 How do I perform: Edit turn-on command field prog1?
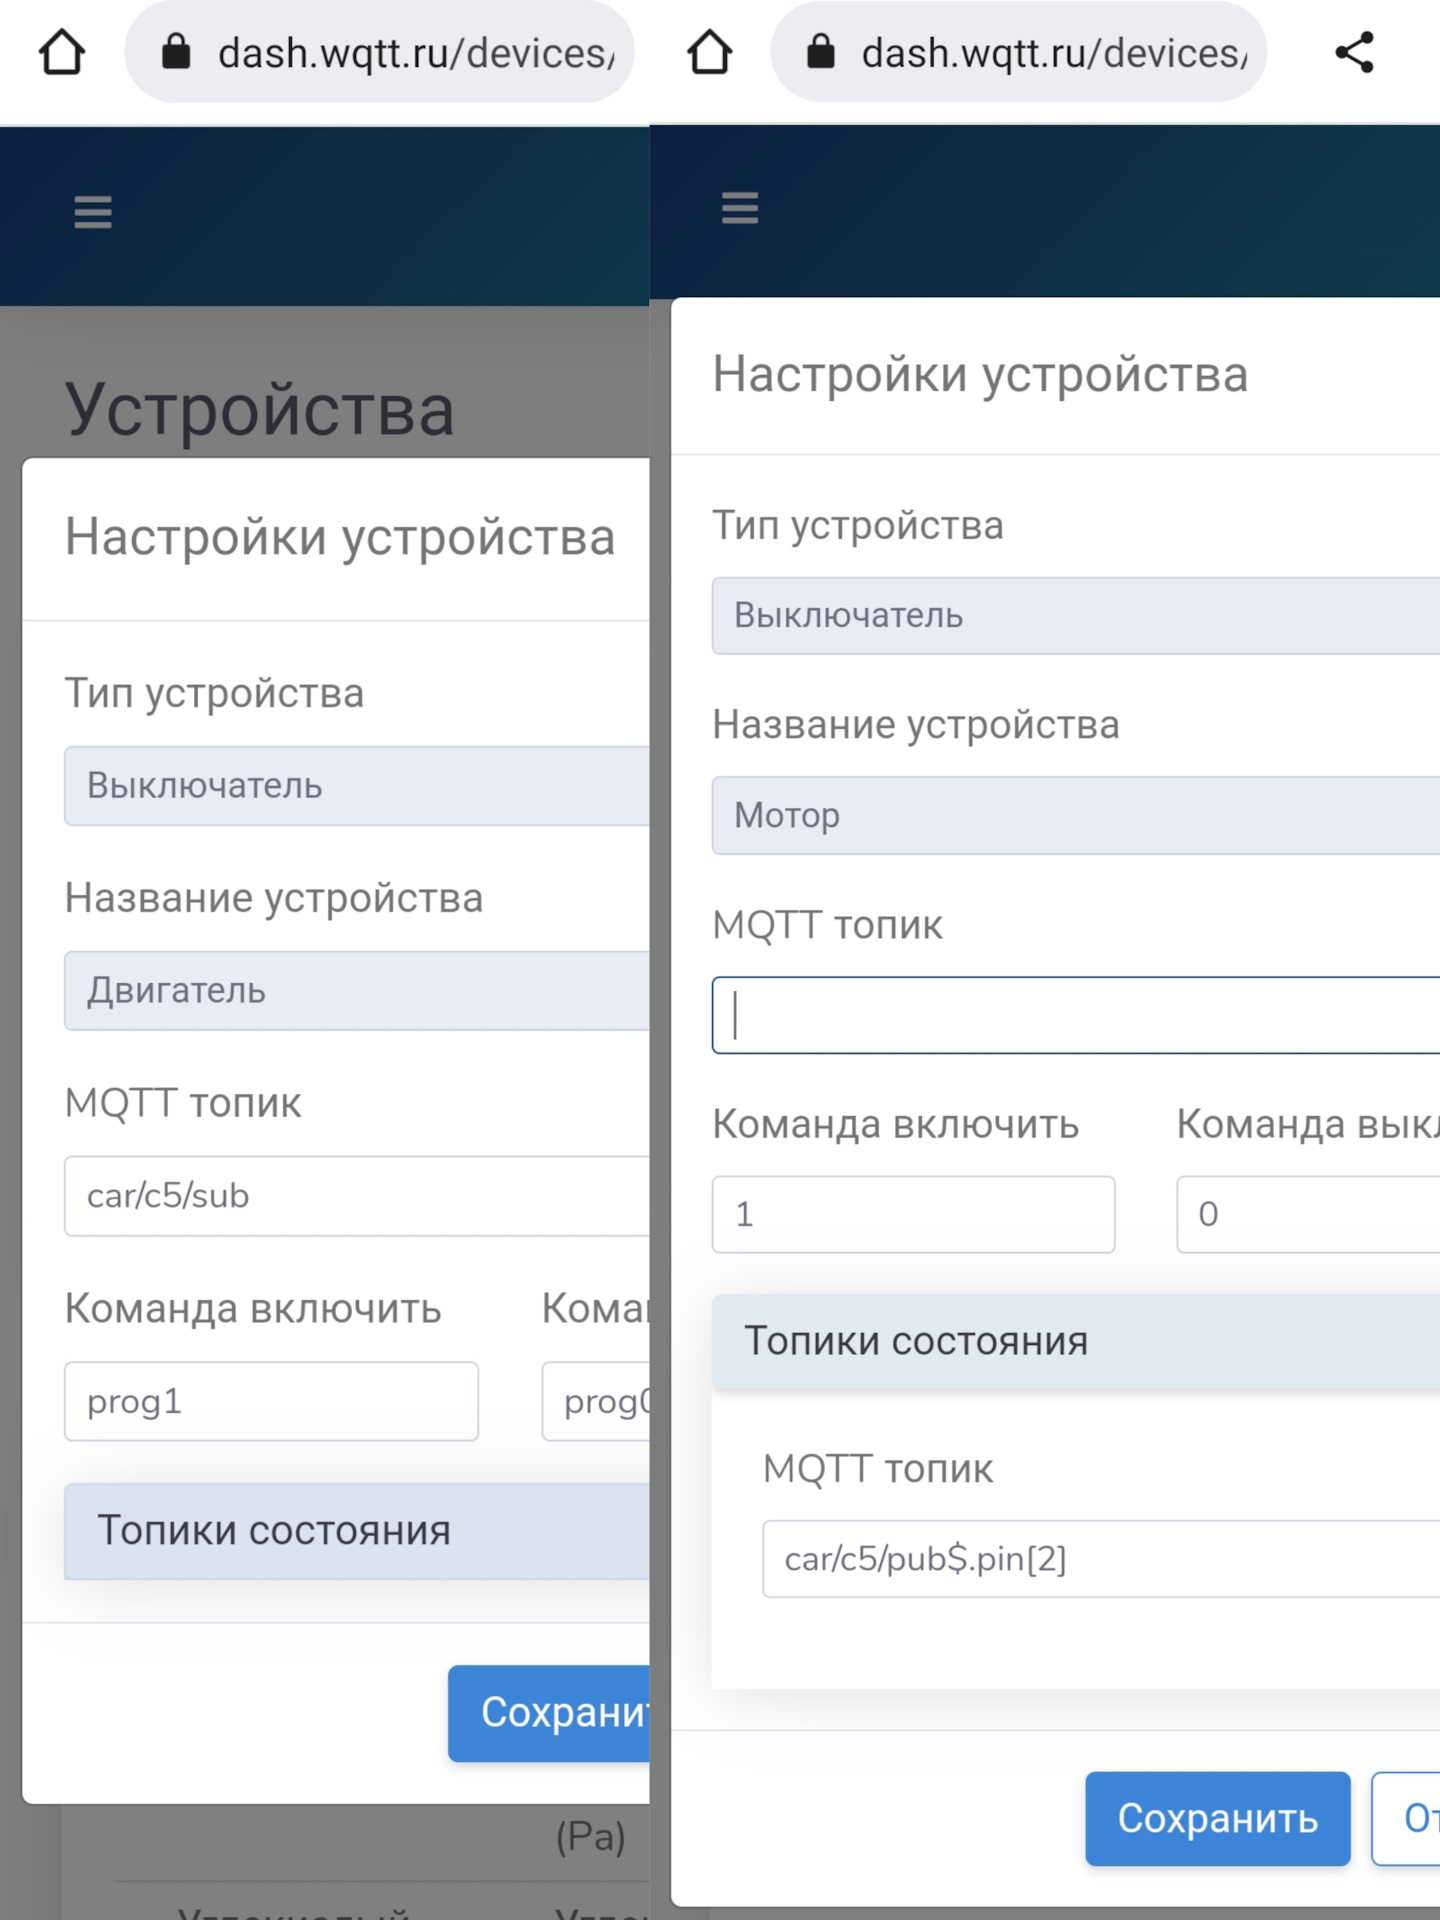coord(271,1401)
